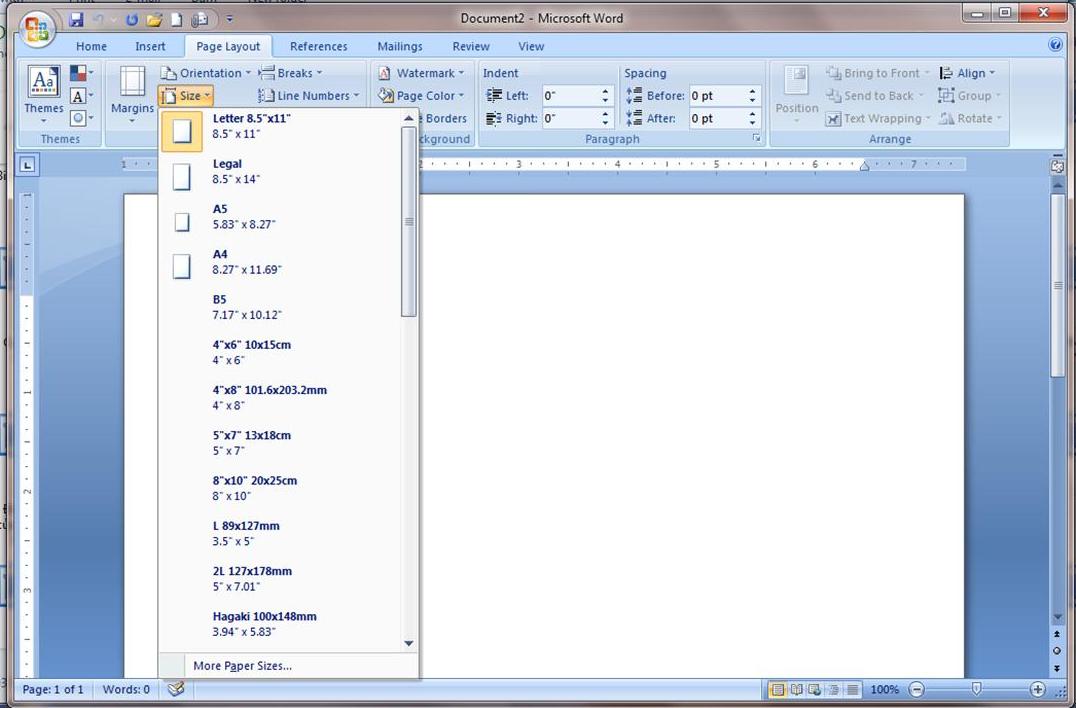Open the Orientation dropdown
The width and height of the screenshot is (1076, 708).
(205, 73)
